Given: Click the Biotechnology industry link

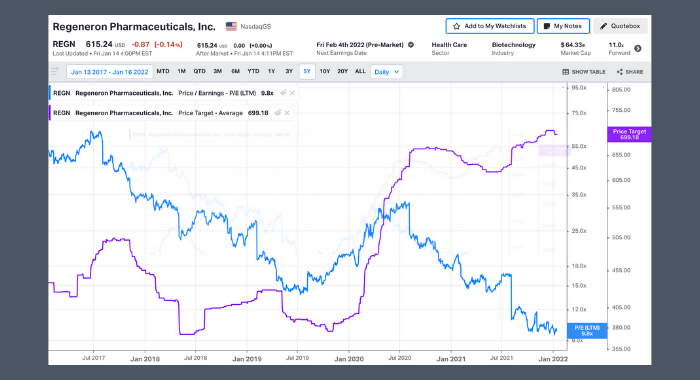Looking at the screenshot, I should (513, 45).
